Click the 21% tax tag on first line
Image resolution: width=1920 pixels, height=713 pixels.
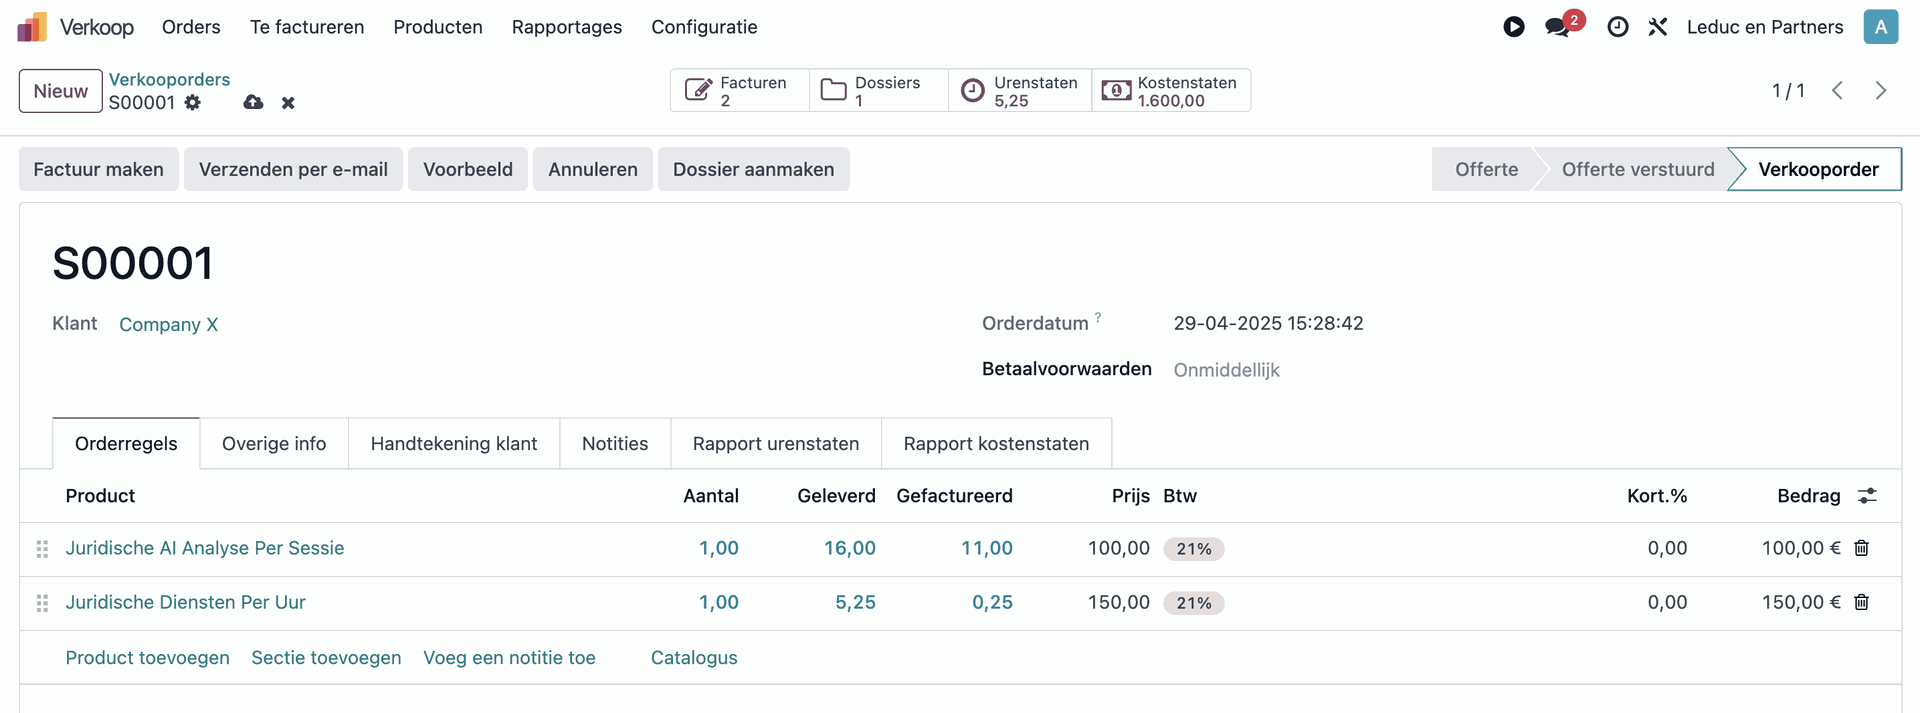(x=1193, y=549)
